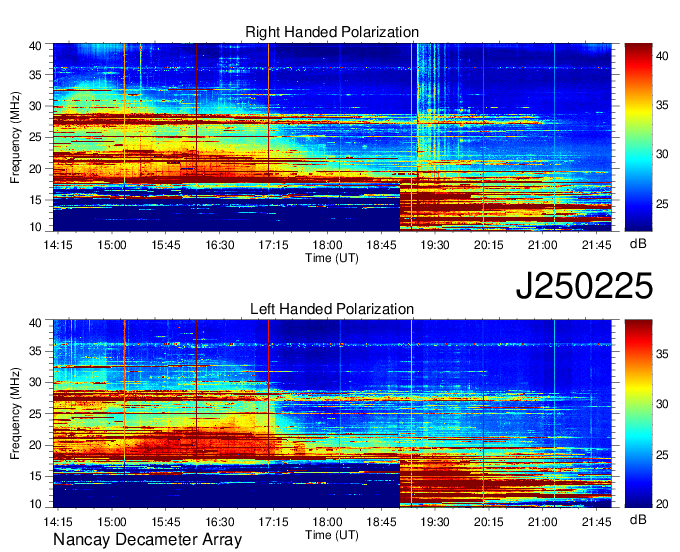Viewport: 680px width, 552px height.
Task: Click the 15 MHz tick of Left Handed plot
Action: coord(36,476)
